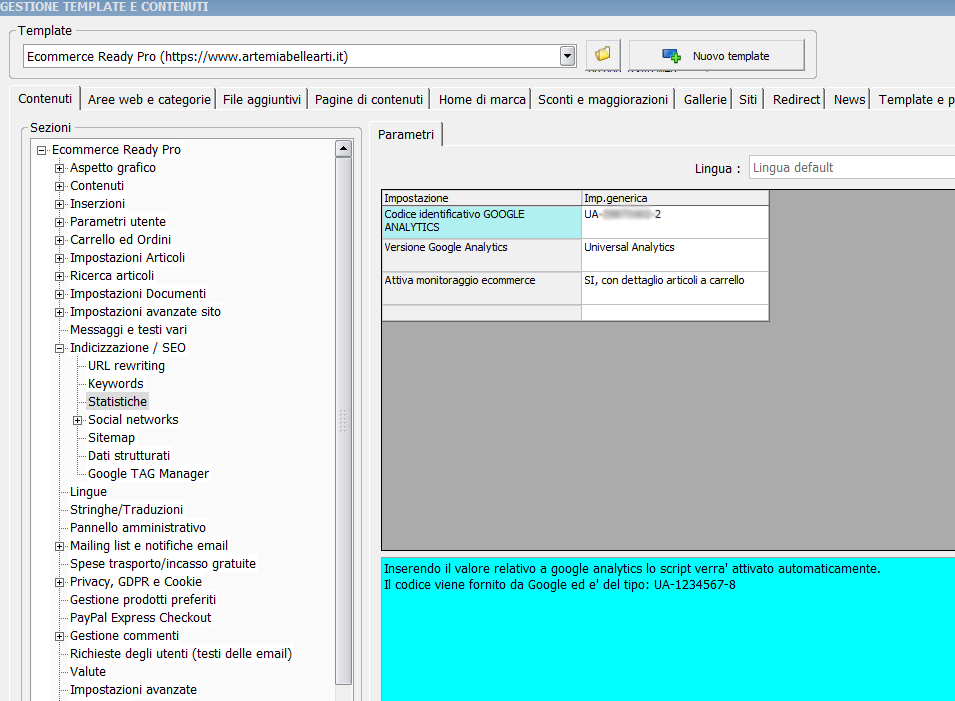The image size is (955, 701).
Task: Open the Sconti e maggiorazioni tab
Action: tap(602, 99)
